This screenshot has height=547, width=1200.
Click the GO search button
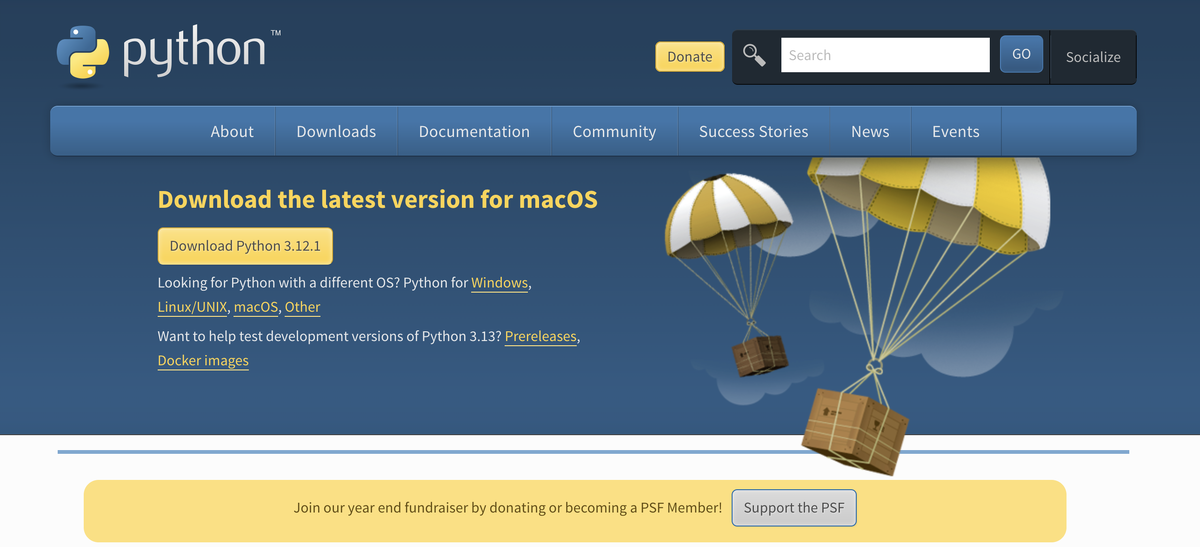pyautogui.click(x=1021, y=54)
